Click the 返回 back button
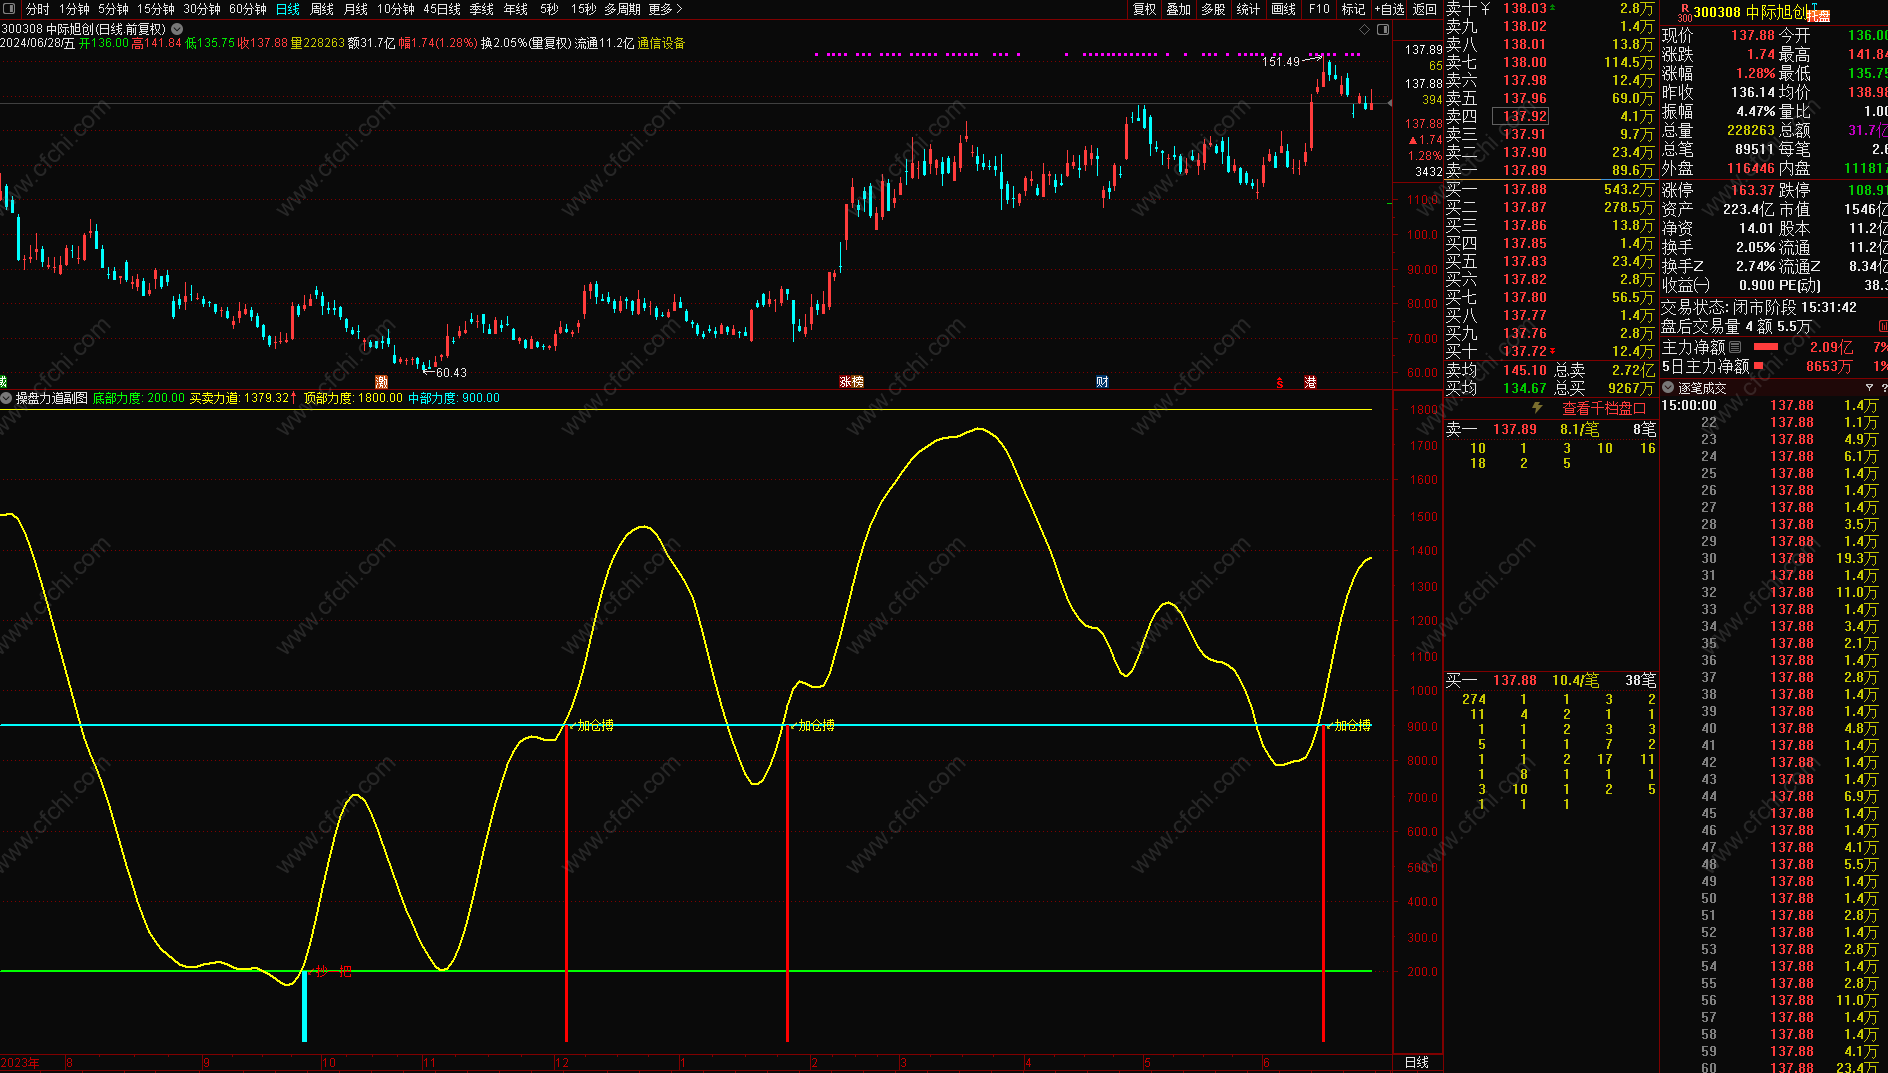The image size is (1888, 1073). click(1425, 9)
